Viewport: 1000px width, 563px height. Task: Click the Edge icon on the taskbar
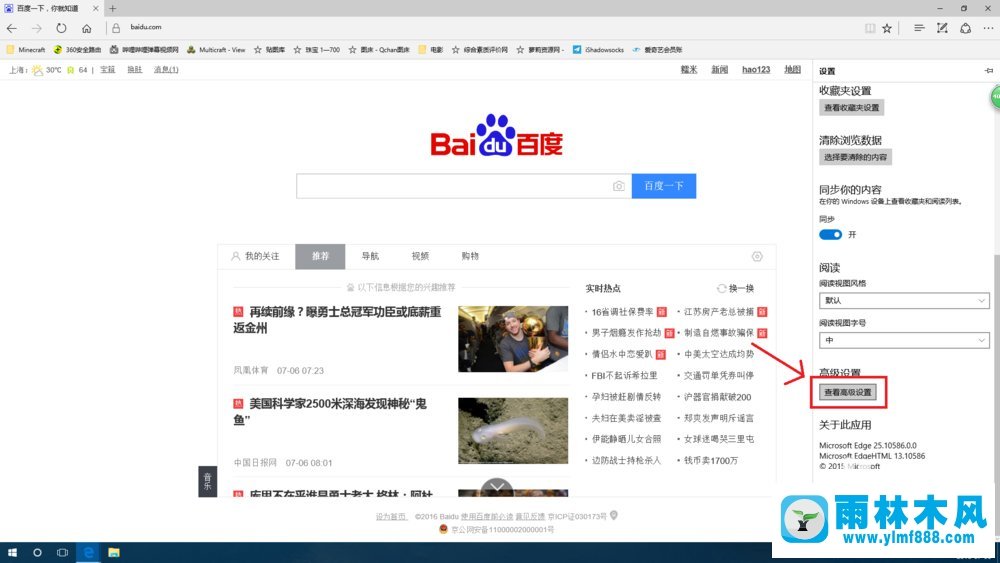[89, 552]
